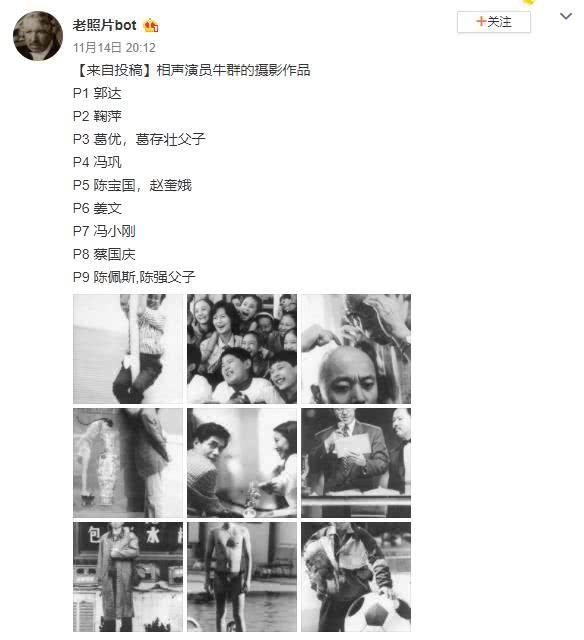
Task: View photo of bald man's haircut
Action: [x=356, y=349]
